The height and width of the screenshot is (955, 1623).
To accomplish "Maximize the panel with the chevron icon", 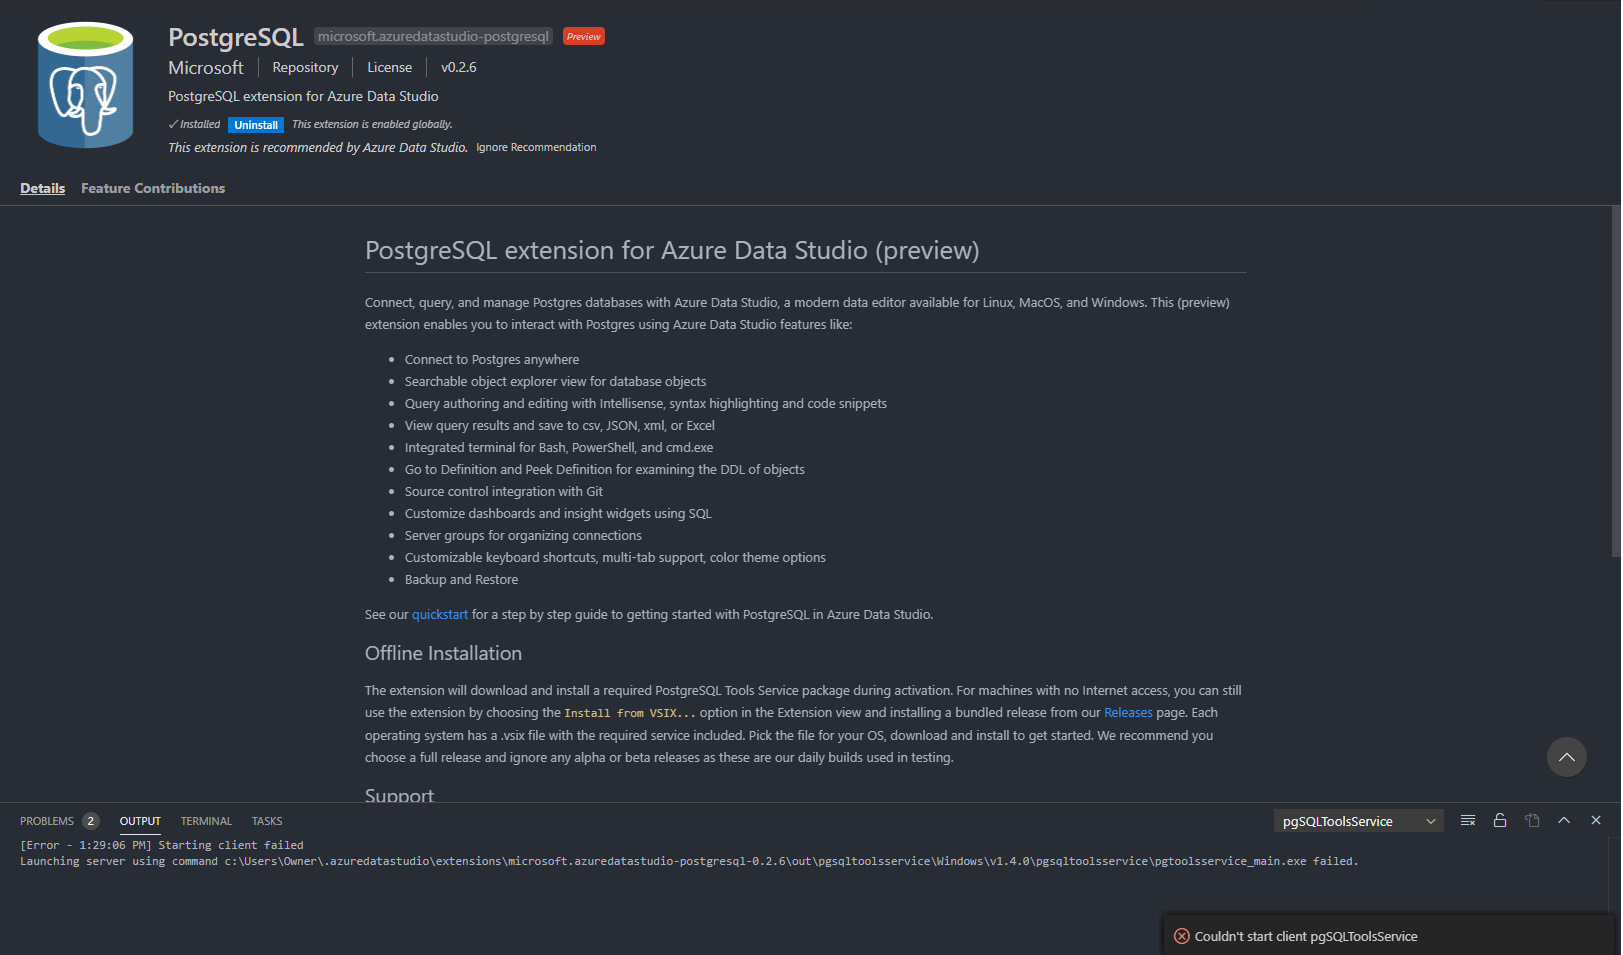I will [x=1563, y=820].
